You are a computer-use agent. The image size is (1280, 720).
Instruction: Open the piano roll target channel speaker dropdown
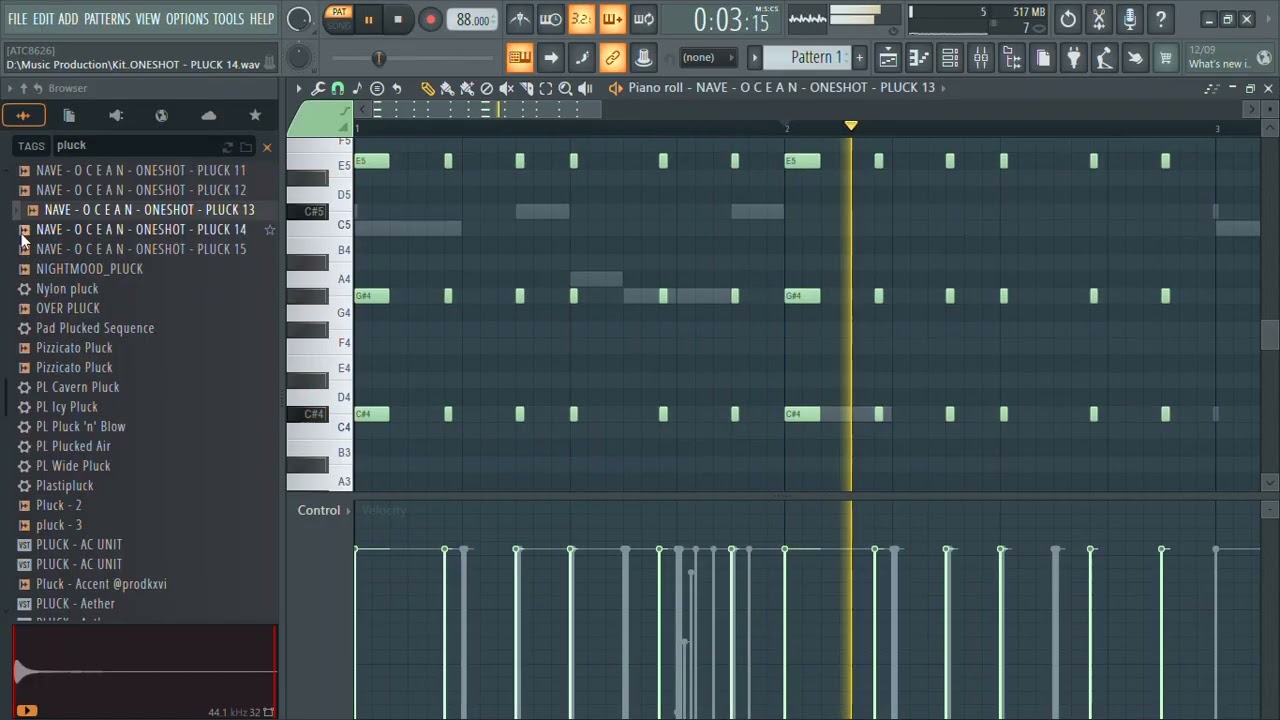615,88
